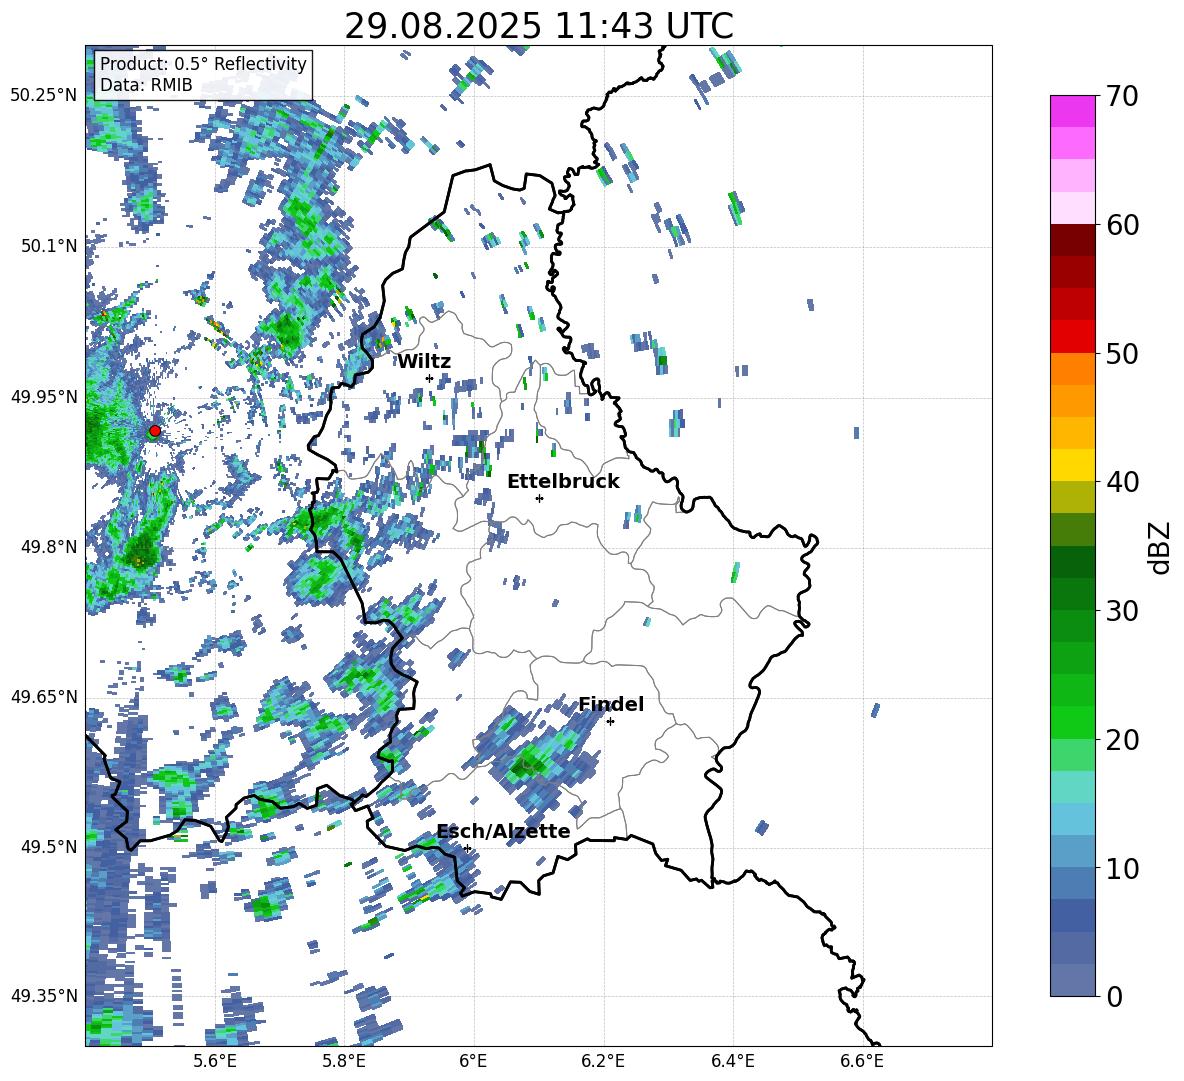Screen dimensions: 1184x1081
Task: Click the 49.5°N latitude label
Action: click(x=50, y=847)
